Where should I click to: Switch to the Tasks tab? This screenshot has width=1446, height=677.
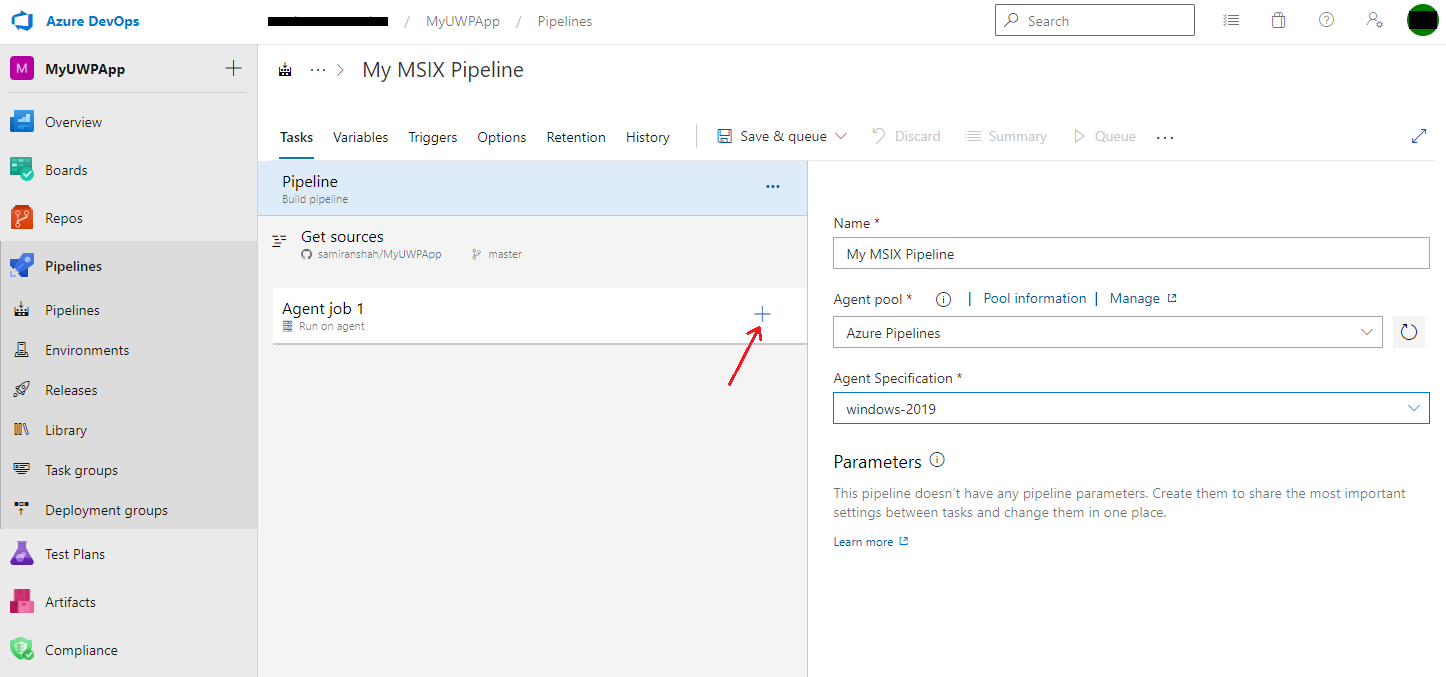tap(296, 137)
